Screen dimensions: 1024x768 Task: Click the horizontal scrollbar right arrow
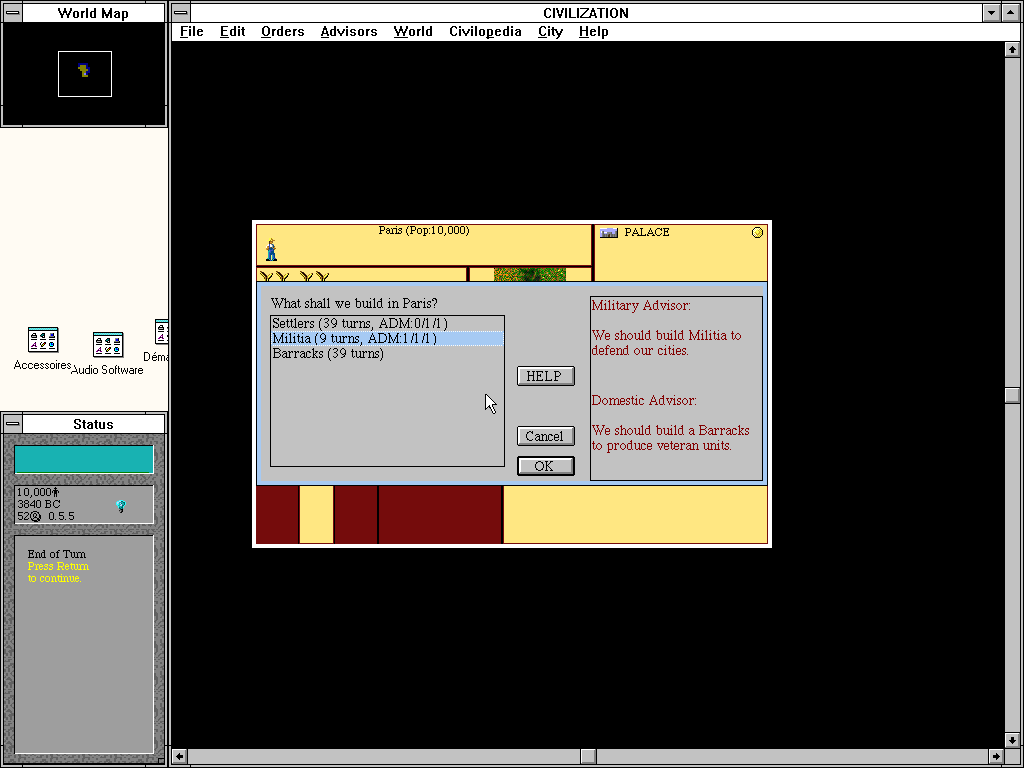[x=996, y=757]
